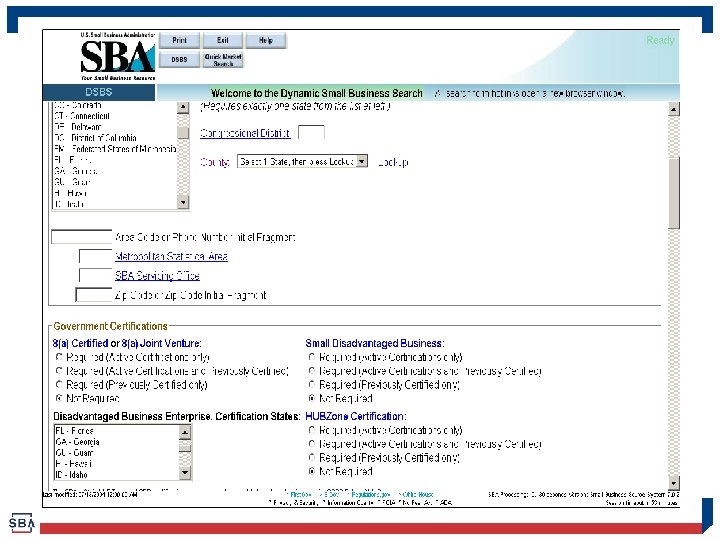
Task: Click the main page scrollbar down arrow
Action: 674,483
